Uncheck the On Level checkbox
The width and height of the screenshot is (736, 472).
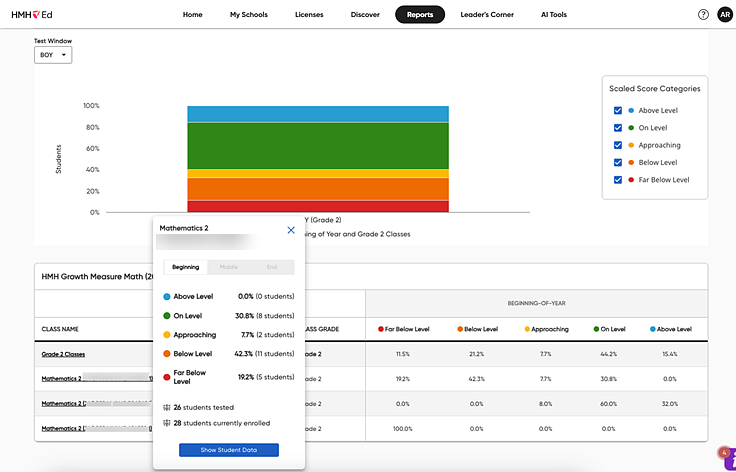618,128
